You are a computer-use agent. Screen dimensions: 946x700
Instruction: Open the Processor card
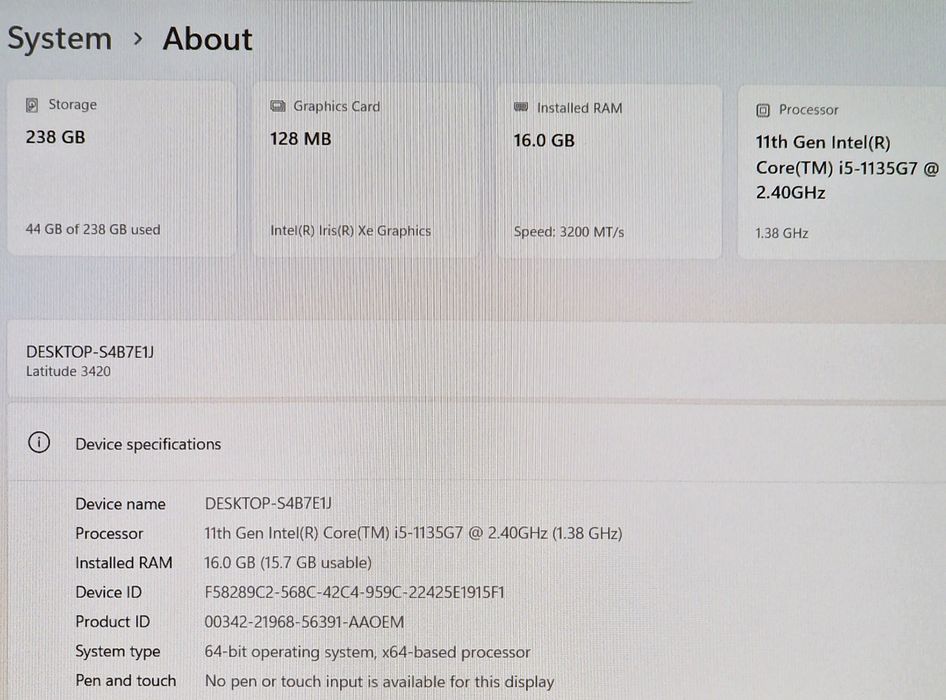tap(842, 174)
